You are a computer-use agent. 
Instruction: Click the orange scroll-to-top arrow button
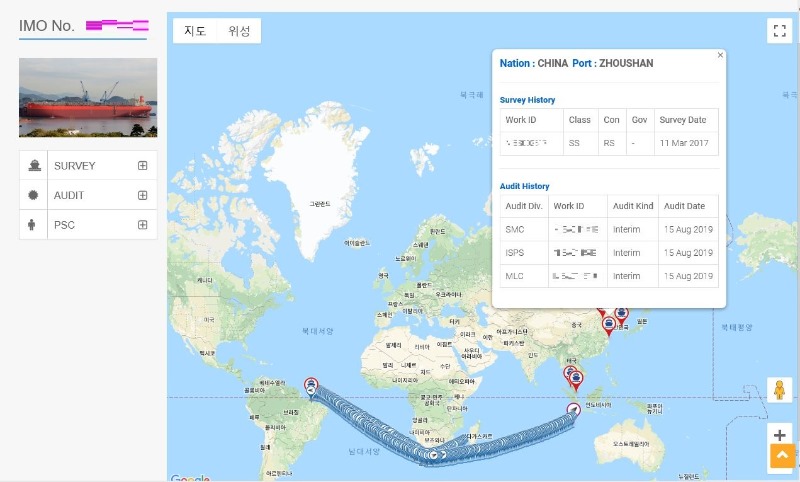click(782, 456)
